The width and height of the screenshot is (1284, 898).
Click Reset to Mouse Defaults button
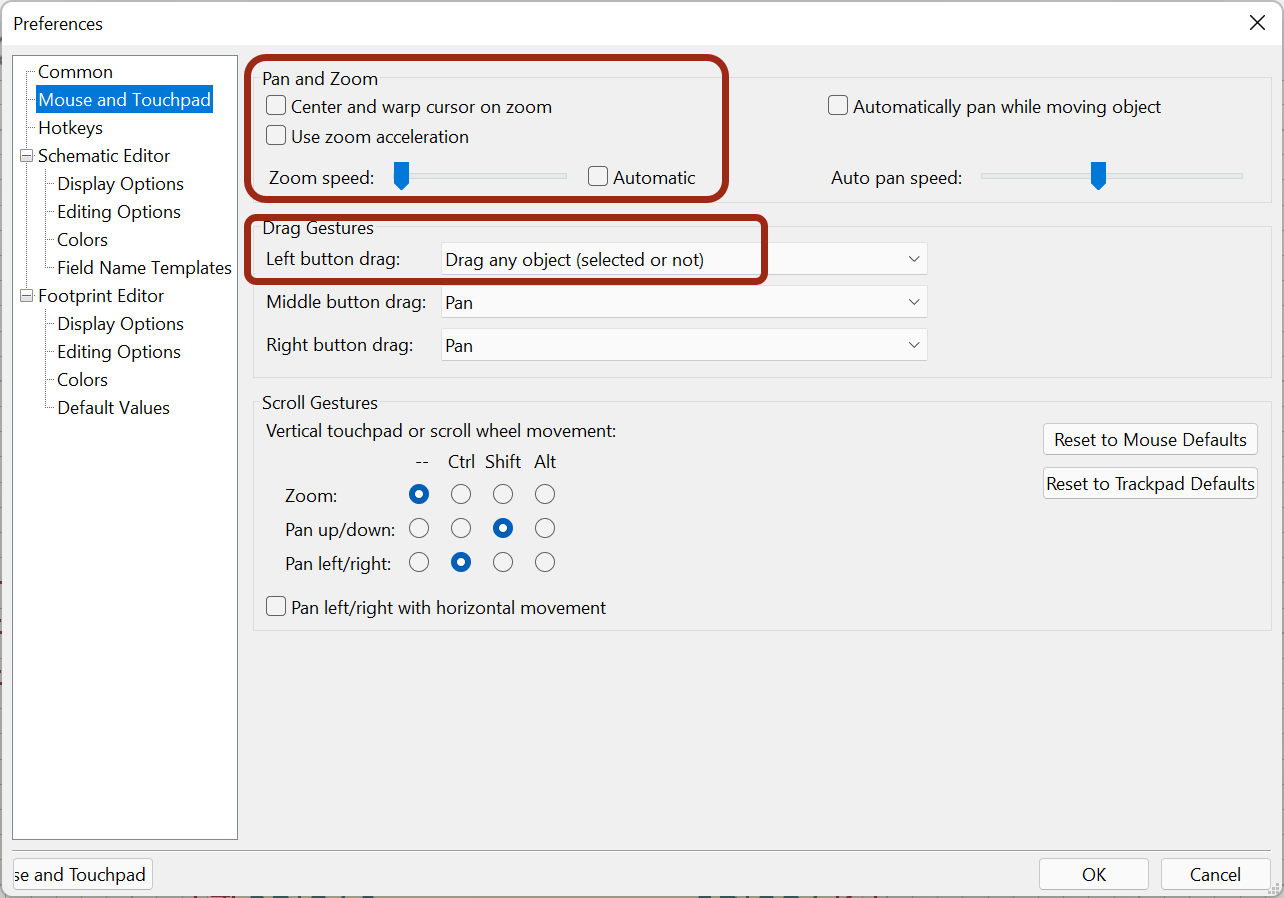[x=1150, y=440]
